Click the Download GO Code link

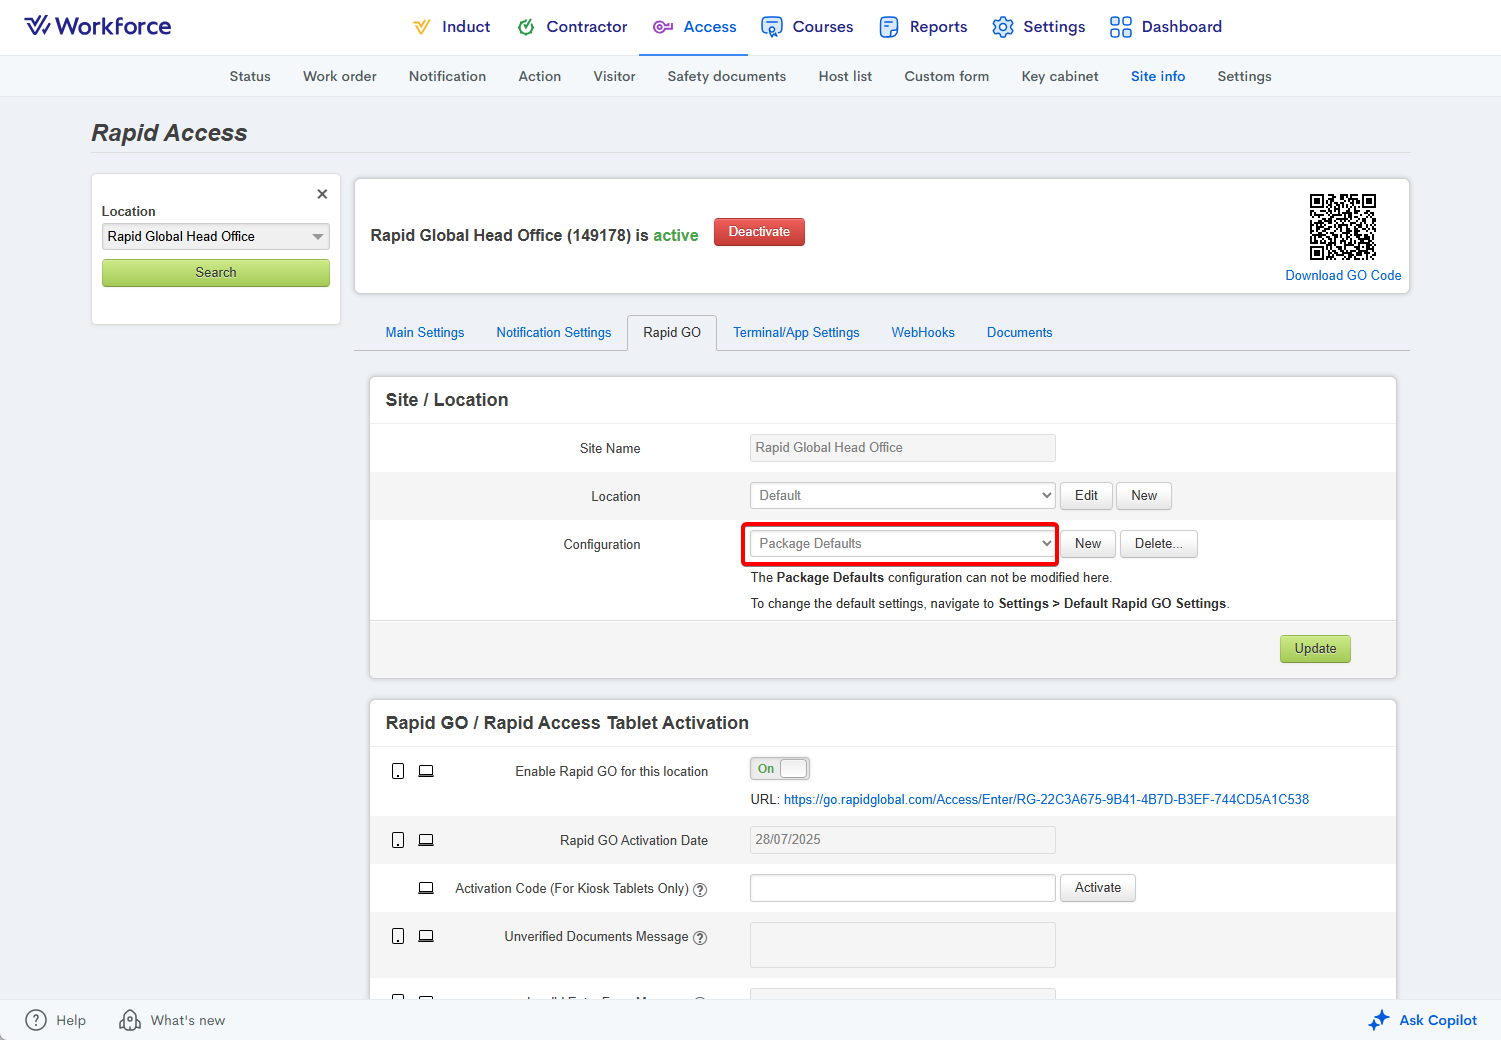tap(1342, 276)
